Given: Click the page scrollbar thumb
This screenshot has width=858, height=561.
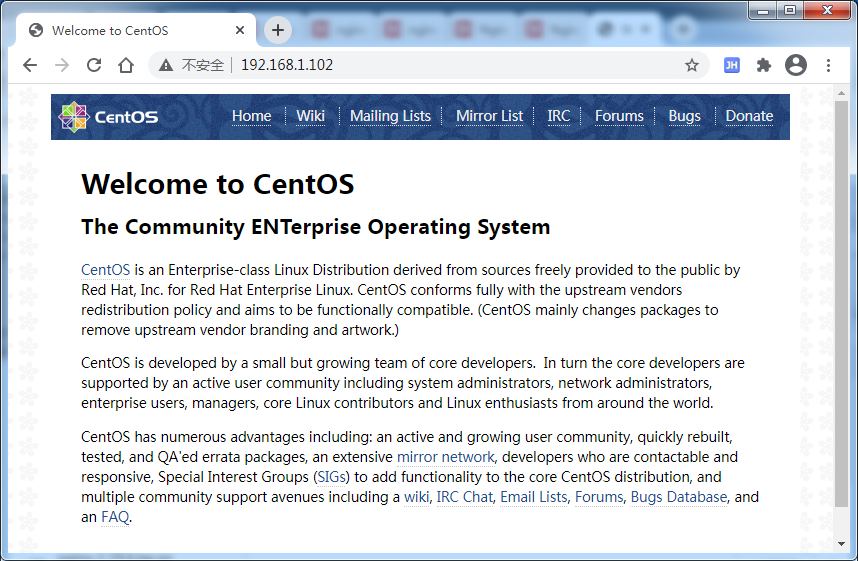Looking at the screenshot, I should tap(841, 303).
